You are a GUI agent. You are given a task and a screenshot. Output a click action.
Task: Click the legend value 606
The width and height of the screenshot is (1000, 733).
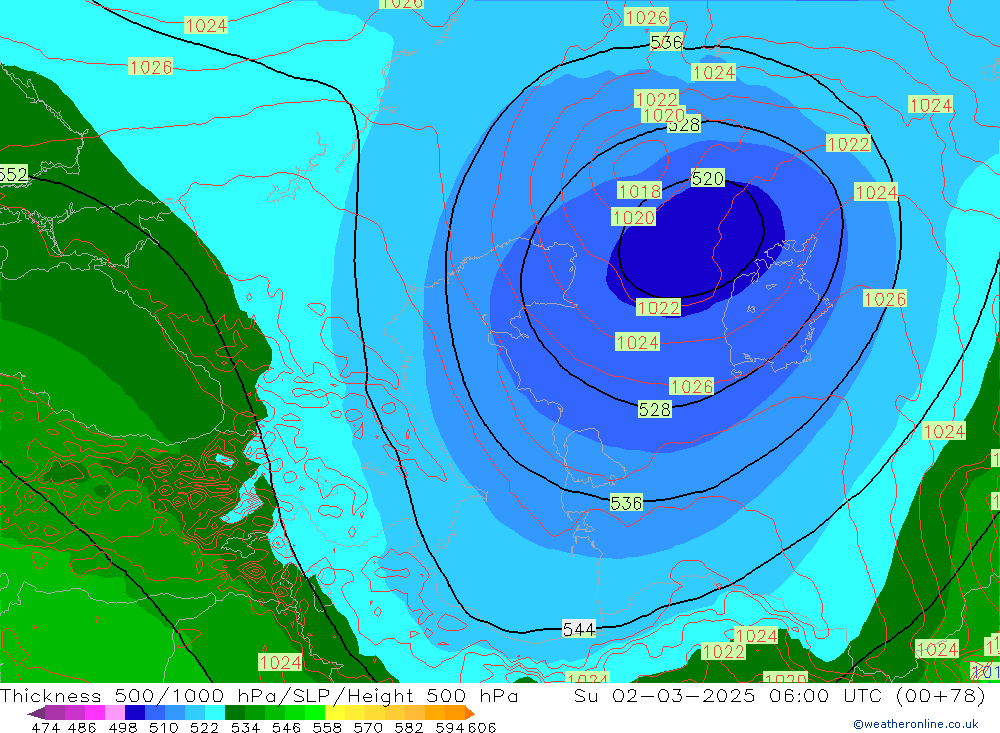pos(482,727)
